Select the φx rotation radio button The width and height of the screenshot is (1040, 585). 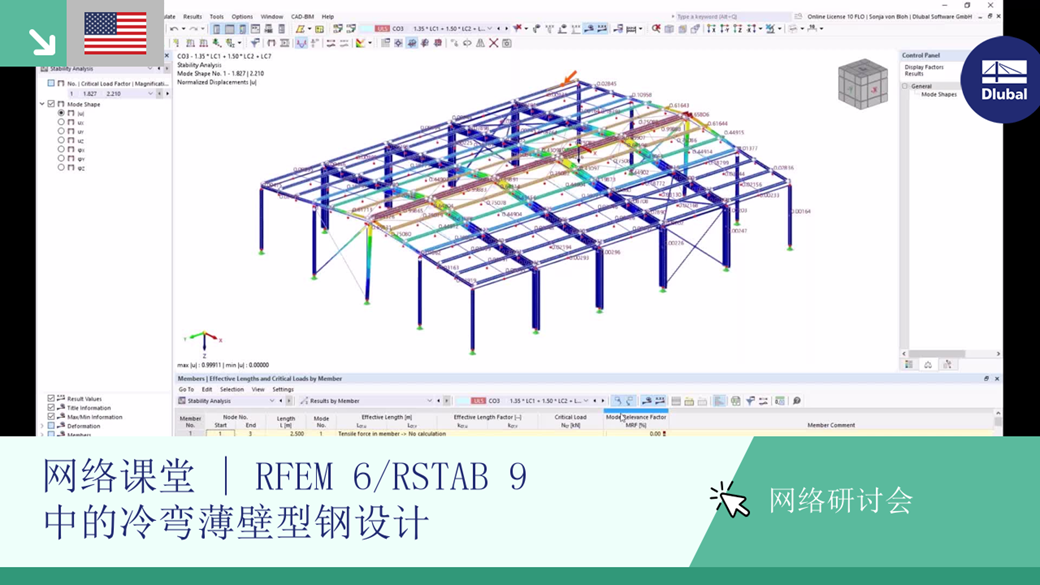[61, 150]
